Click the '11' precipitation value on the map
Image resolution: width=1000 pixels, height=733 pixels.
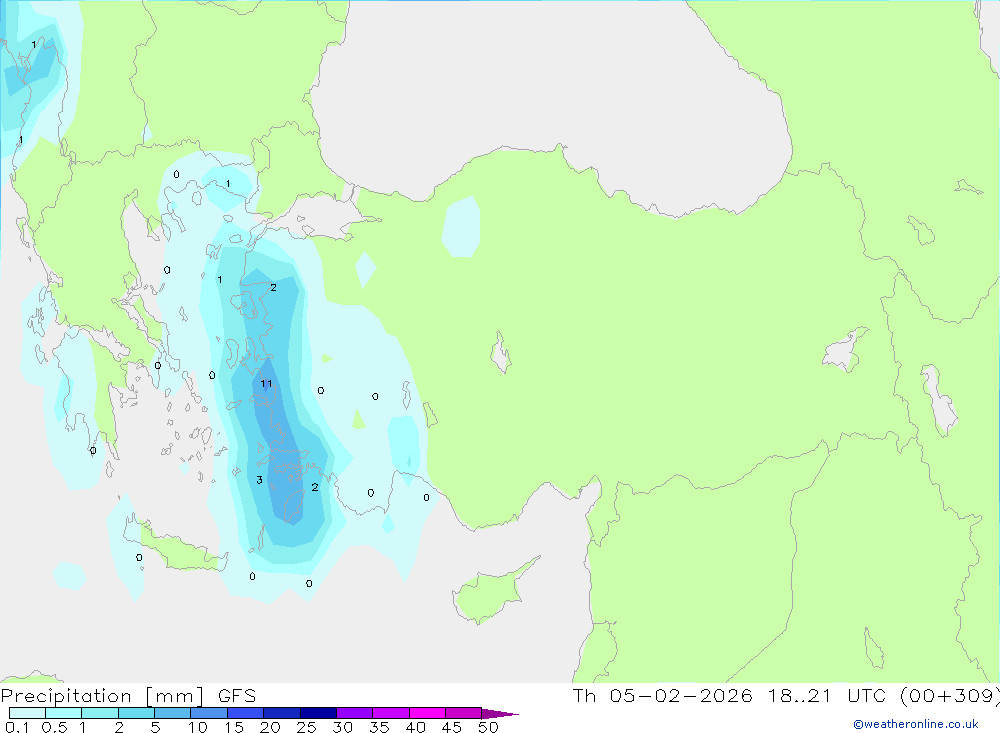pyautogui.click(x=266, y=383)
